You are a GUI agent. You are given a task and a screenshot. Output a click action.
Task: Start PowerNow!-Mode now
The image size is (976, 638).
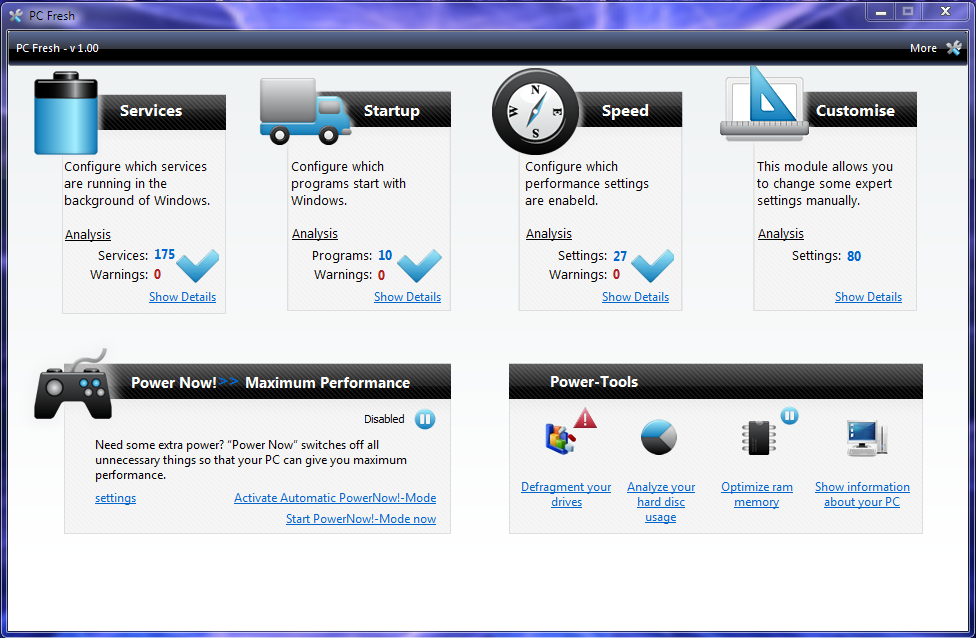click(361, 519)
